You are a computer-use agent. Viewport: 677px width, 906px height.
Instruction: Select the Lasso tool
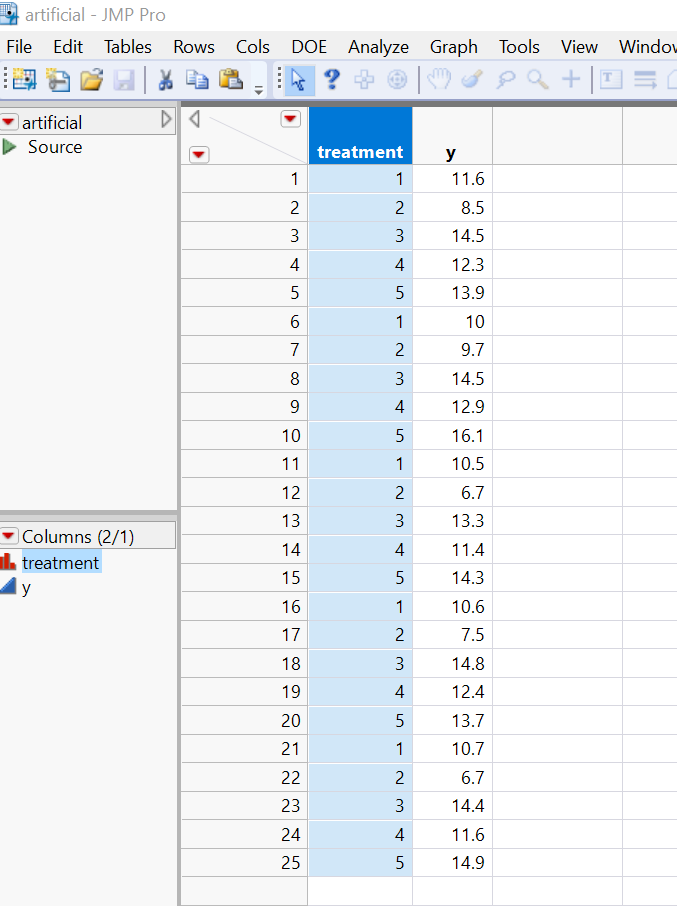tap(505, 79)
